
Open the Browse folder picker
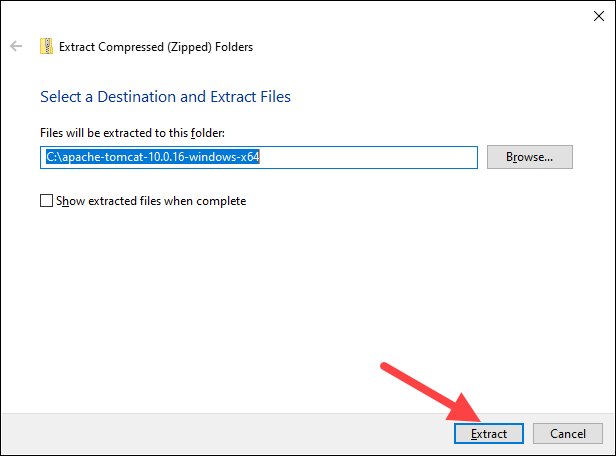pyautogui.click(x=529, y=157)
